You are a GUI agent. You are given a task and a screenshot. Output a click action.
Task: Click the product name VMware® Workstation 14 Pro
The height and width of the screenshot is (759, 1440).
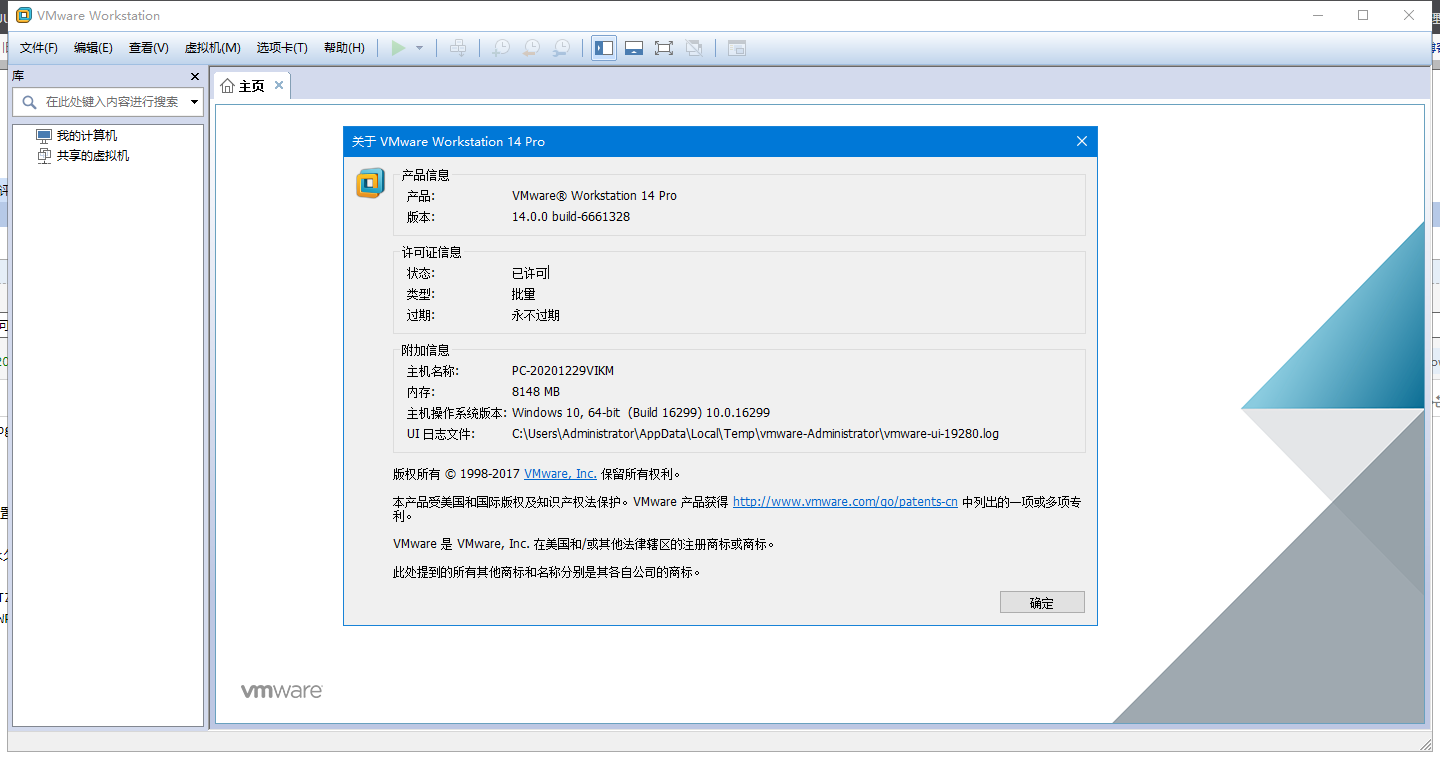pos(594,196)
